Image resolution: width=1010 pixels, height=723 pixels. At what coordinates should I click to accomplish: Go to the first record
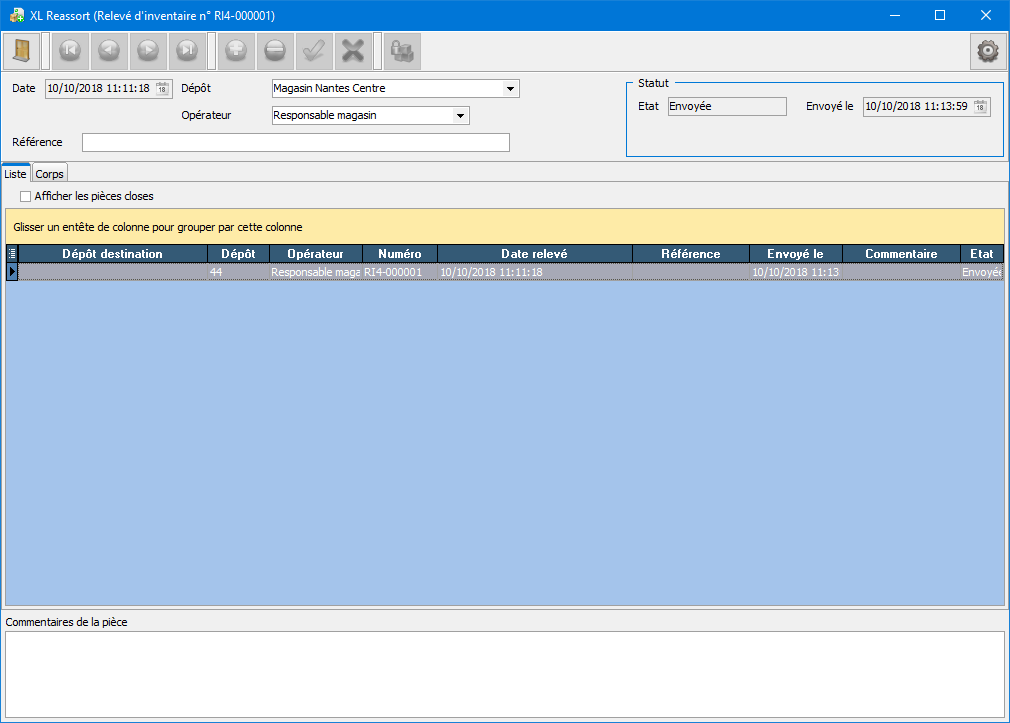point(70,50)
